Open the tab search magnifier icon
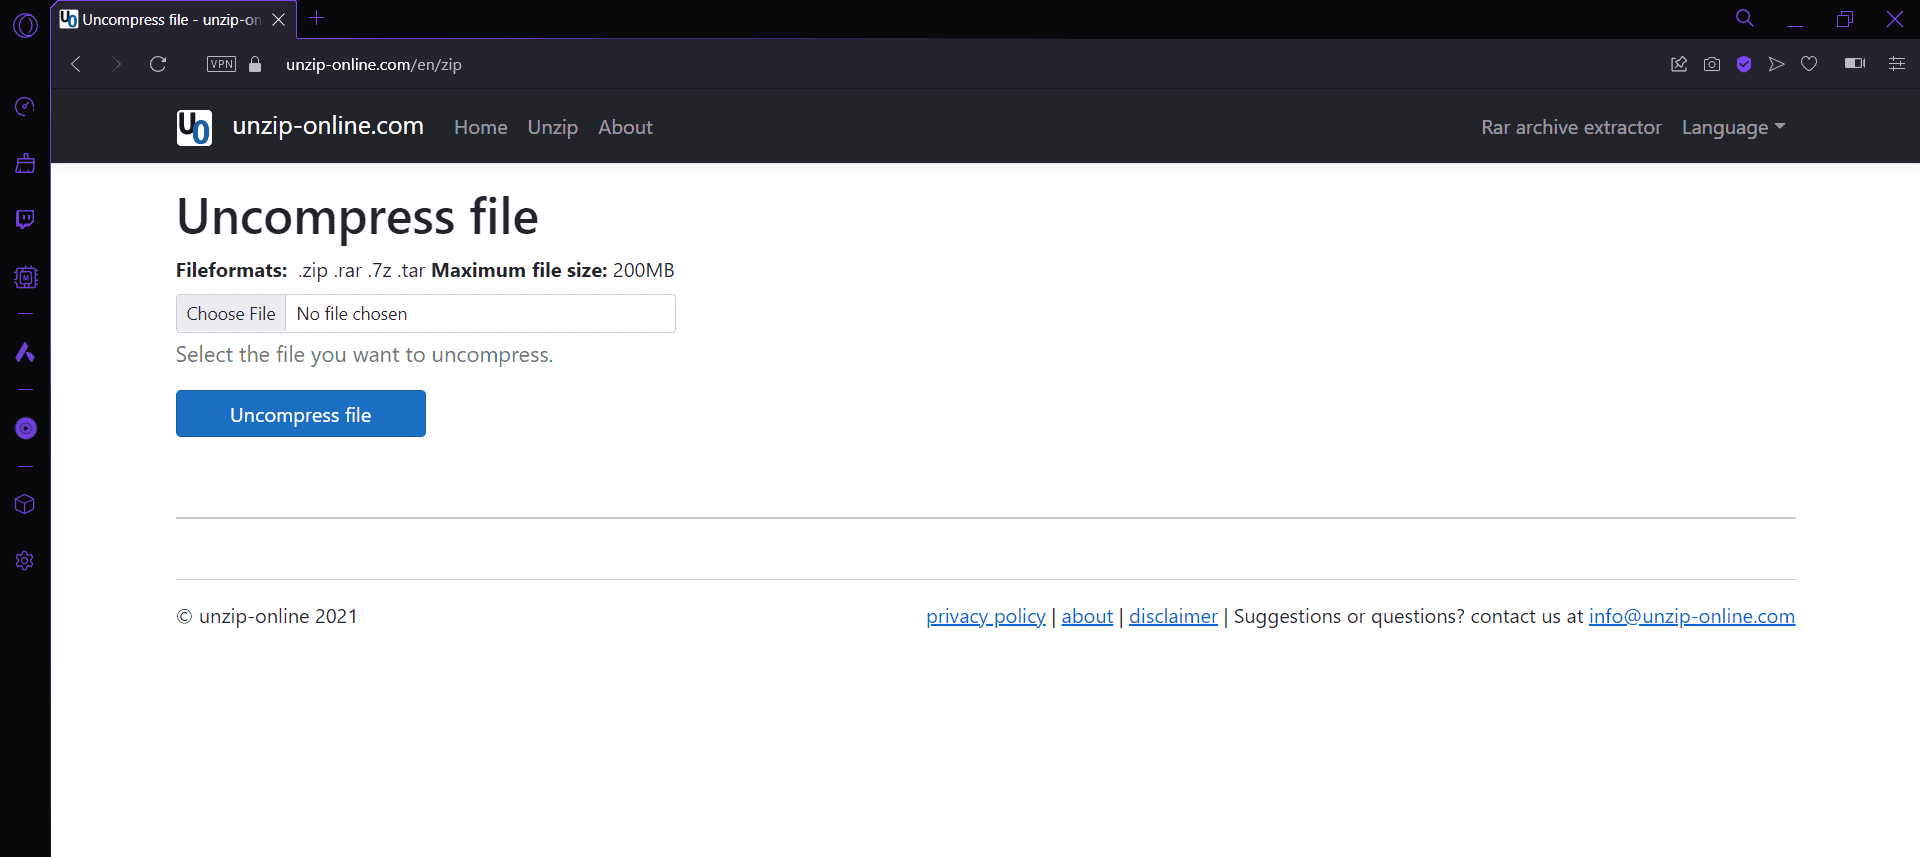 tap(1745, 18)
